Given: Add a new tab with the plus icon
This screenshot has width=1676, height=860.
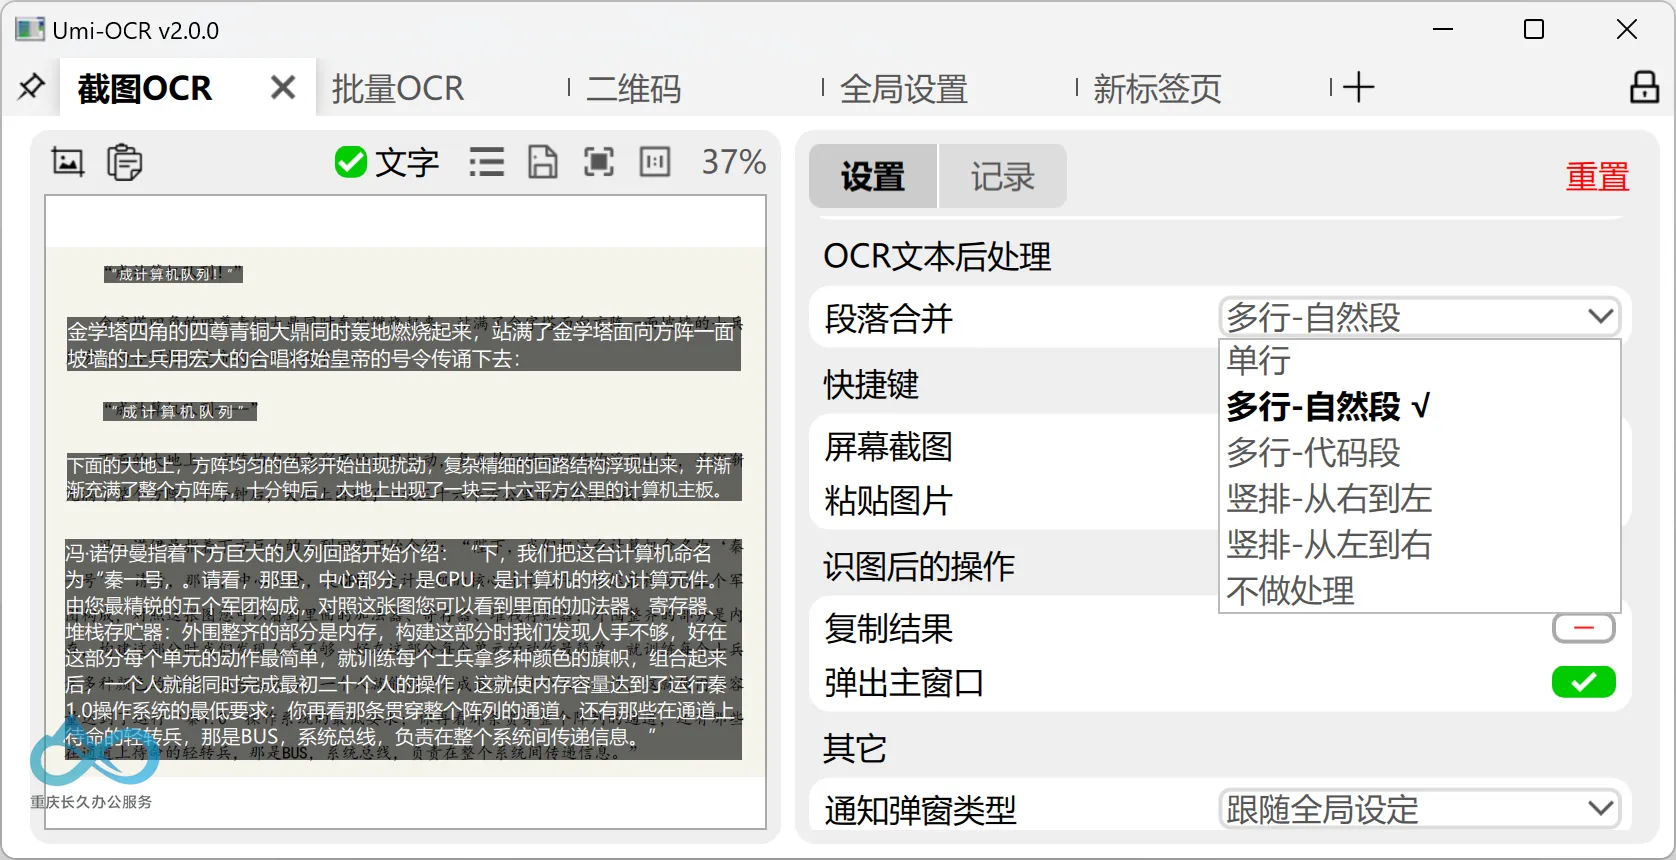Looking at the screenshot, I should [1358, 88].
